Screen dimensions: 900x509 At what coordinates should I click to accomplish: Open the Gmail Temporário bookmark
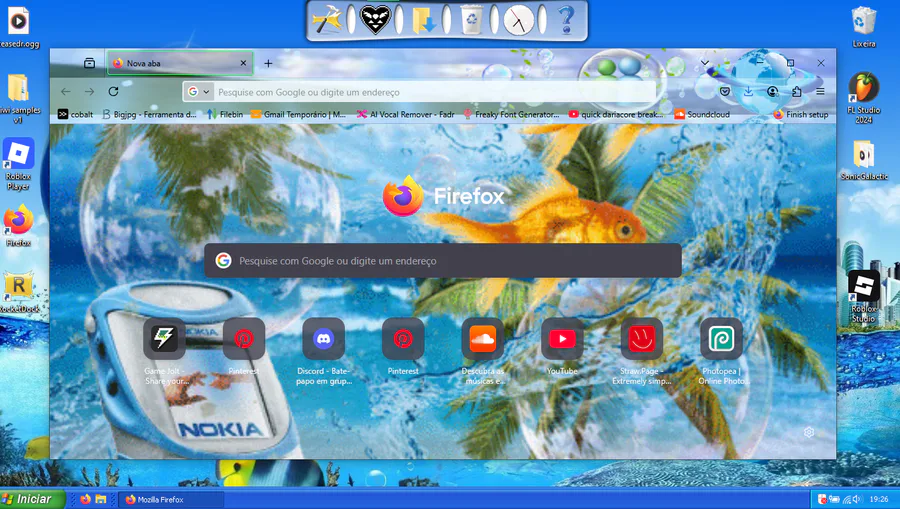(298, 114)
